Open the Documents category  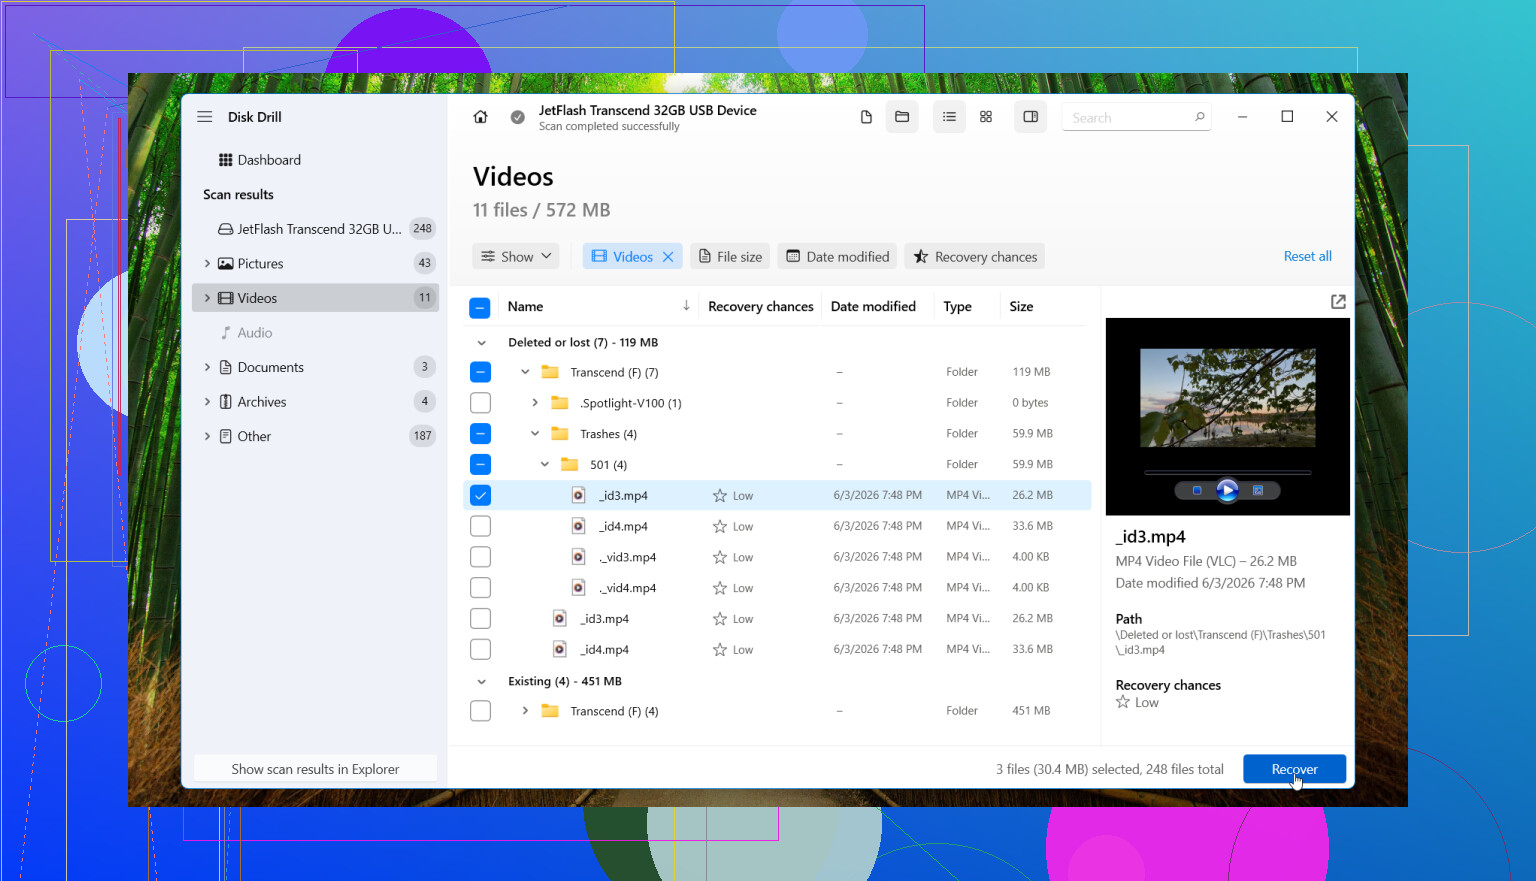coord(315,367)
